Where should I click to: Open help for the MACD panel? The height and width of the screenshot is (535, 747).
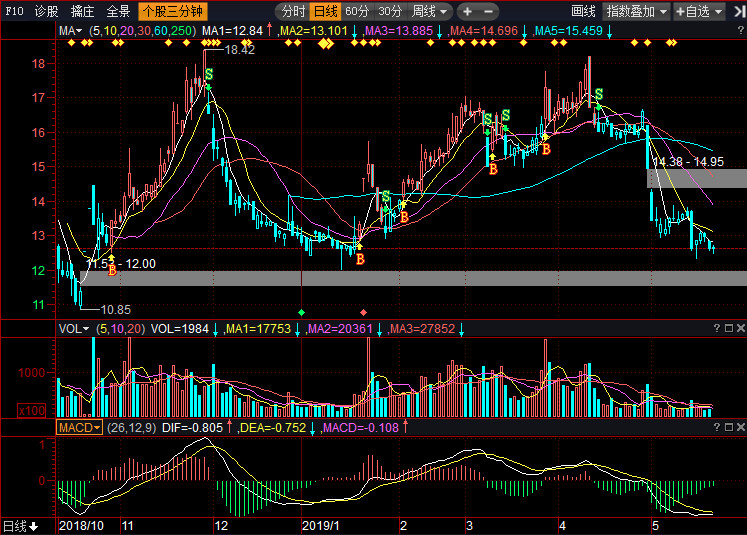(717, 427)
